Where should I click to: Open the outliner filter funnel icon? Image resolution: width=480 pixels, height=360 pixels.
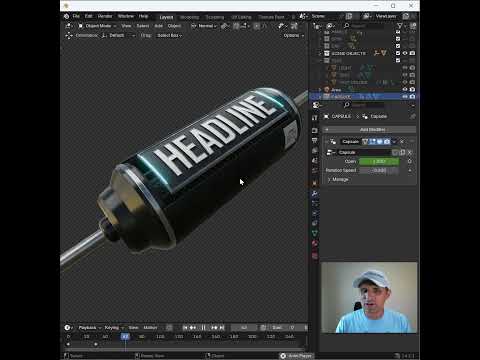click(400, 26)
